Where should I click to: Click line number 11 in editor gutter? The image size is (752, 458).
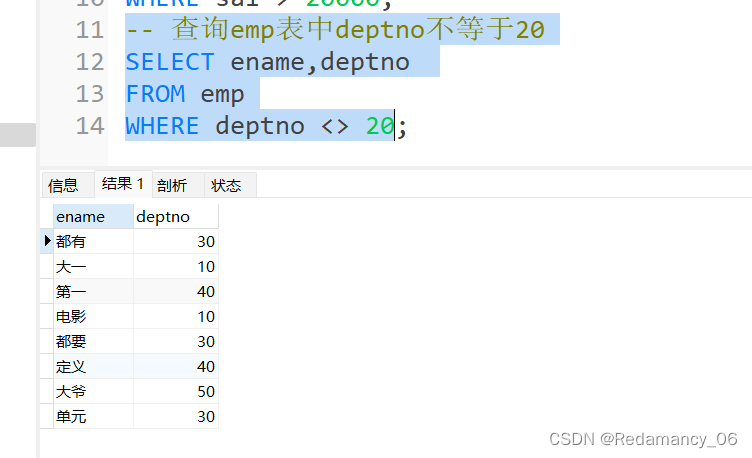[x=90, y=30]
